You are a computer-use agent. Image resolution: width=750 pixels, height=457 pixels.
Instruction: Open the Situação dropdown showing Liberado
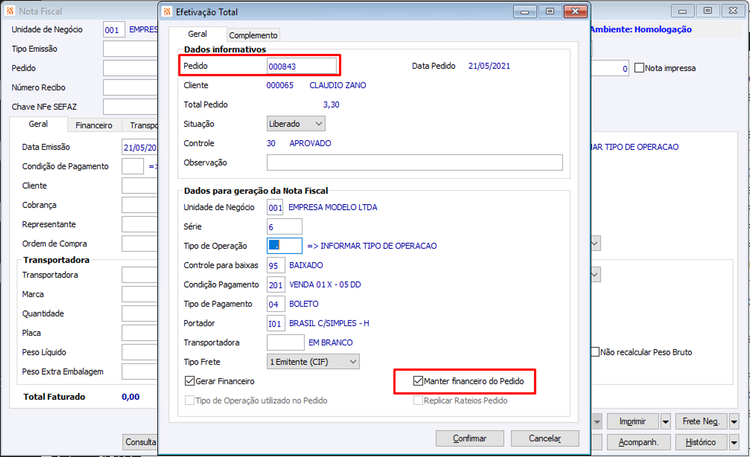coord(296,123)
